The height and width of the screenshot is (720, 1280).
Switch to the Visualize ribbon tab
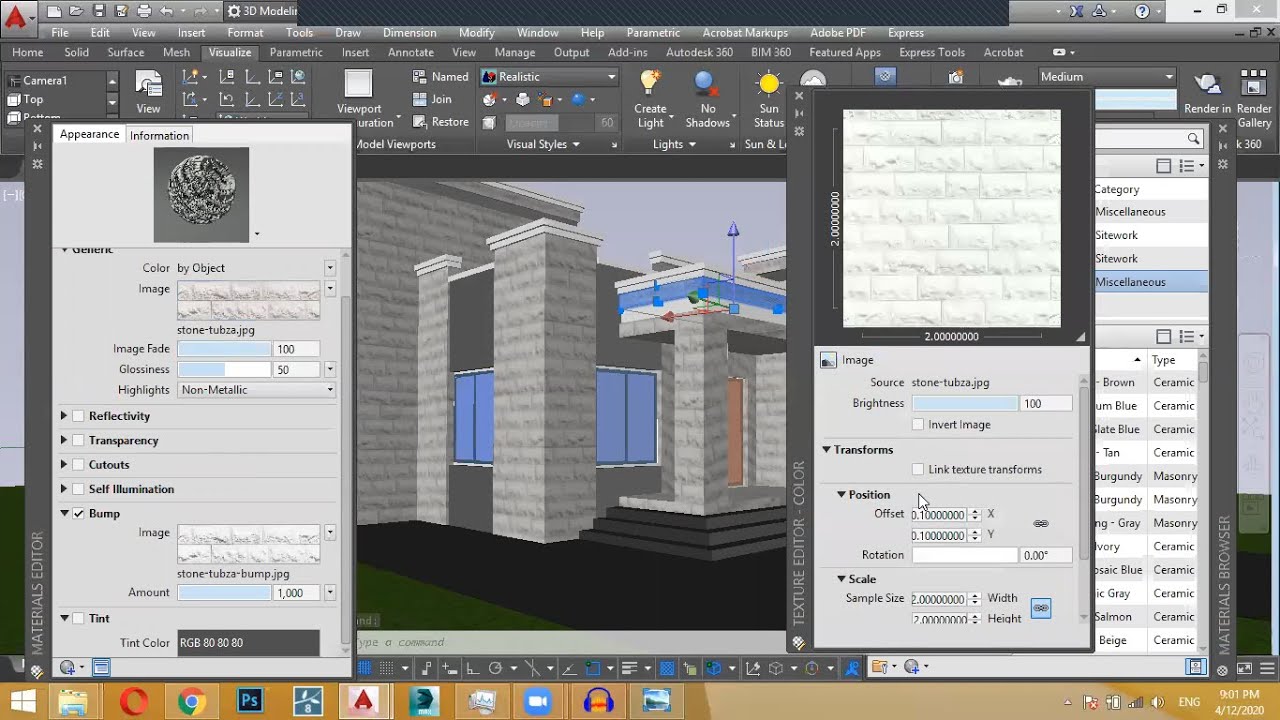click(230, 52)
